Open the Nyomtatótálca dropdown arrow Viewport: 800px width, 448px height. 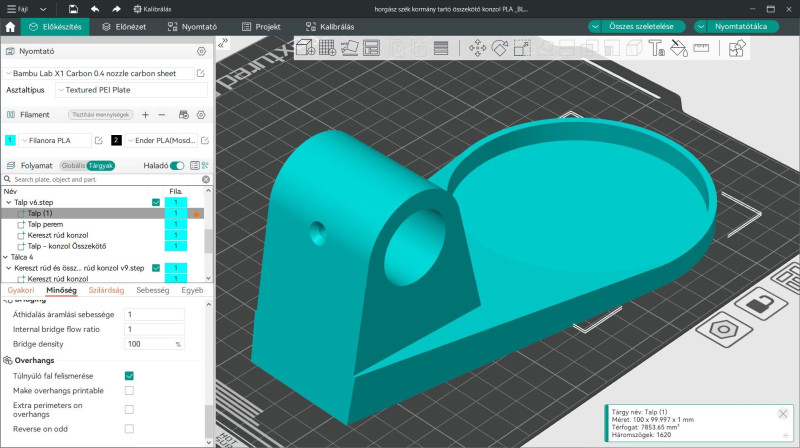pyautogui.click(x=701, y=27)
